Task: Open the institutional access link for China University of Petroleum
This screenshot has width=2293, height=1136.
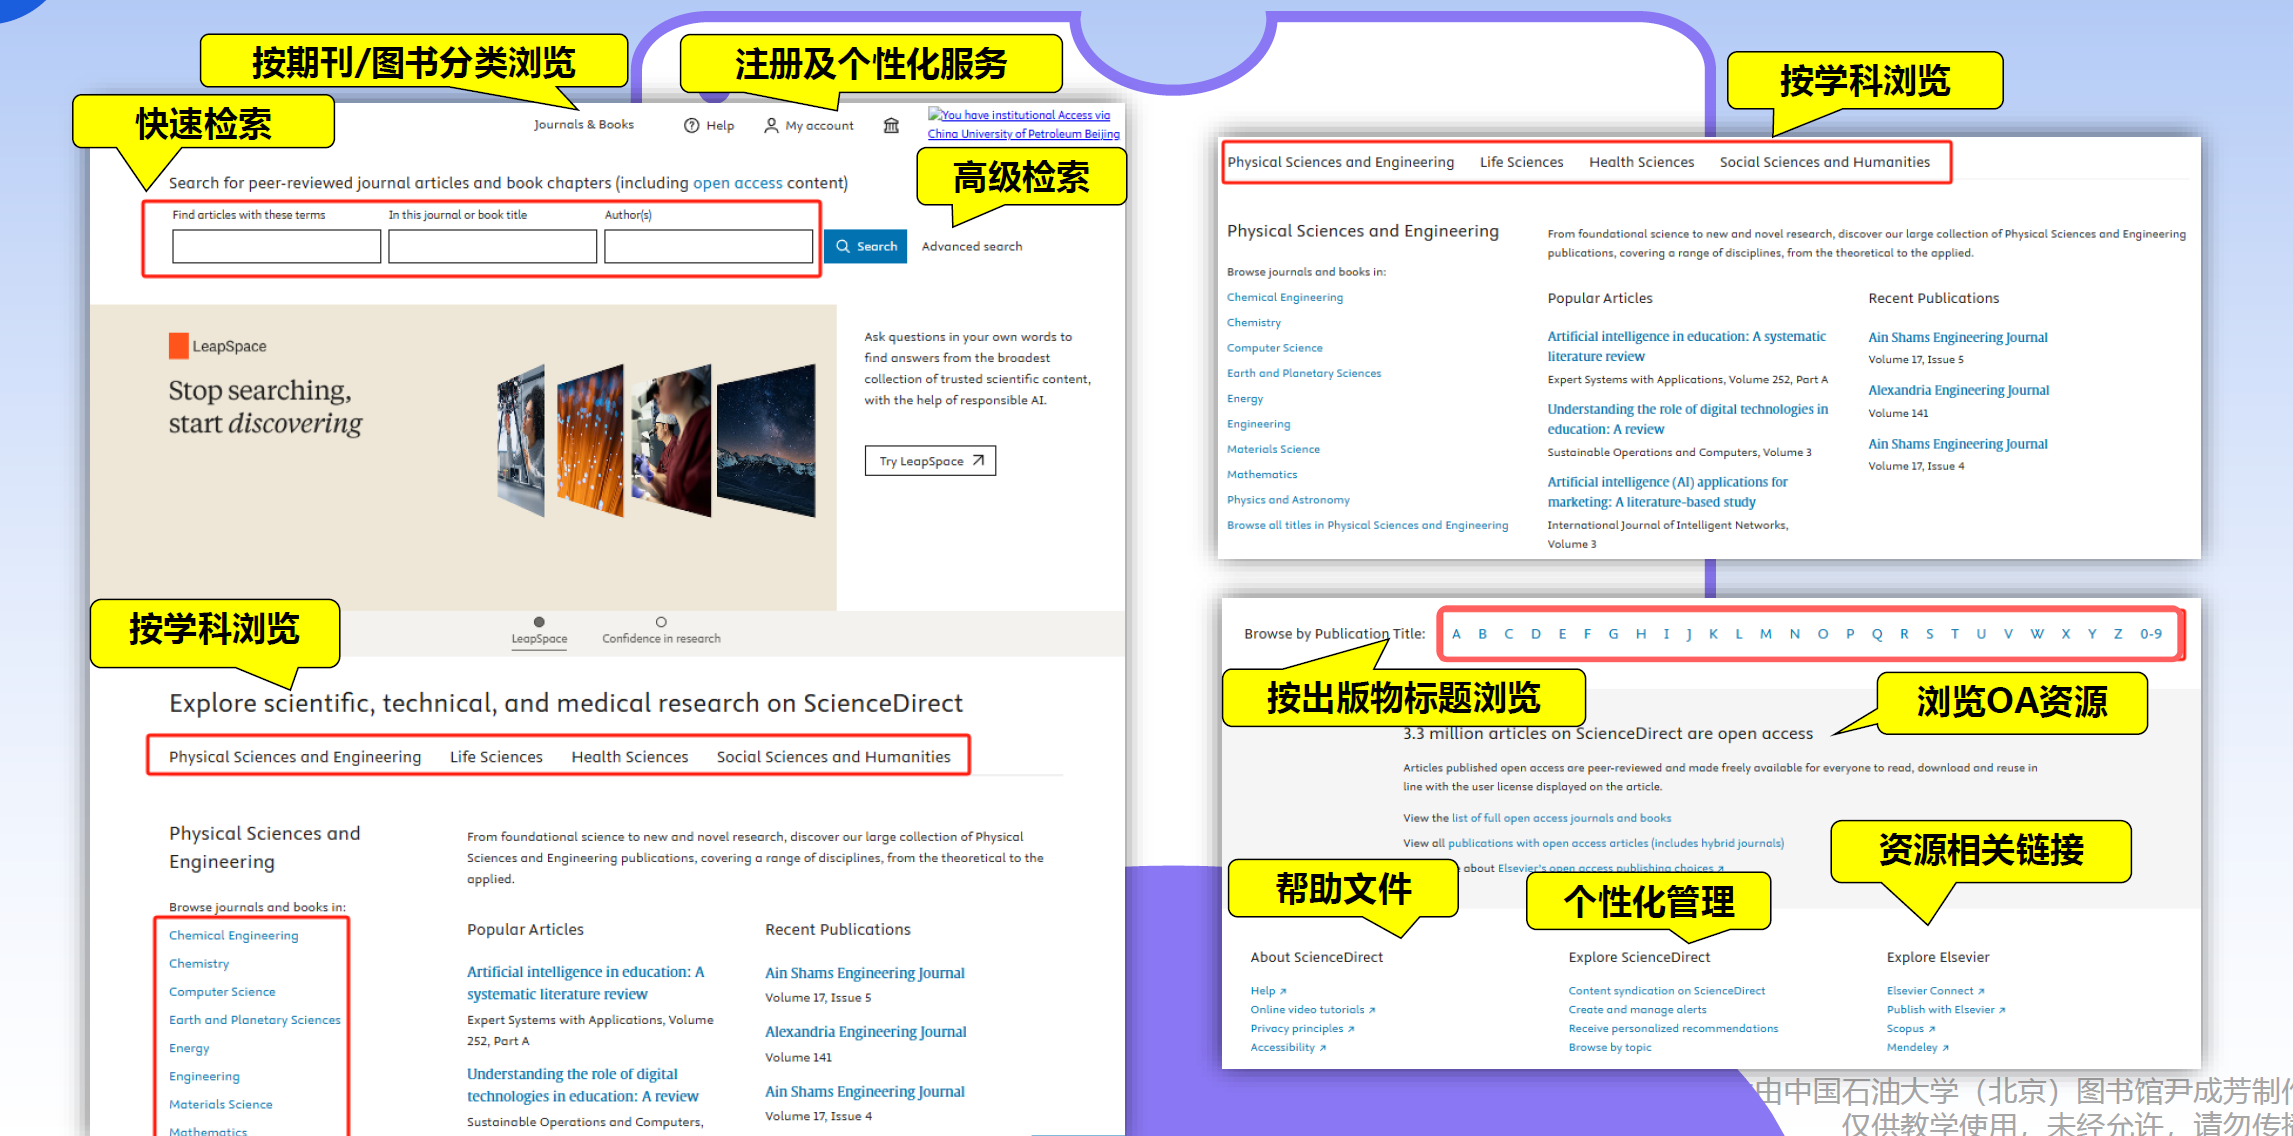Action: (1023, 125)
